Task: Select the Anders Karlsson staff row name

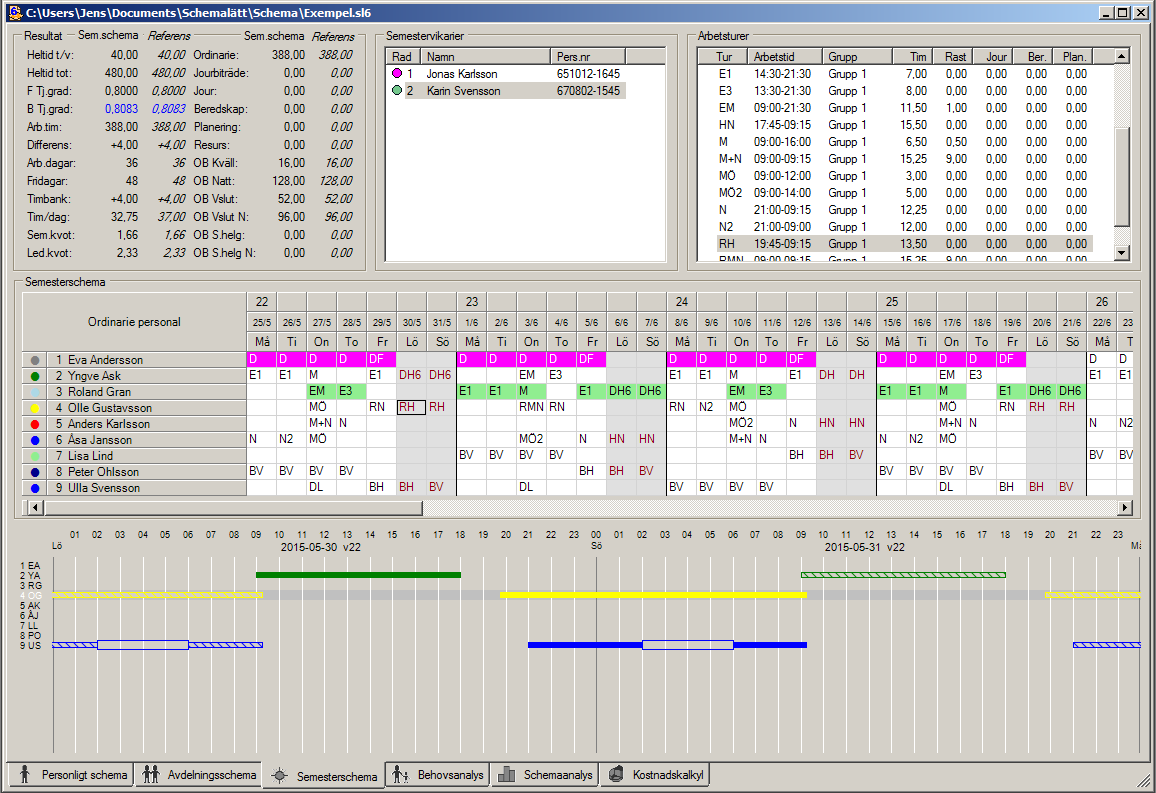Action: coord(108,425)
